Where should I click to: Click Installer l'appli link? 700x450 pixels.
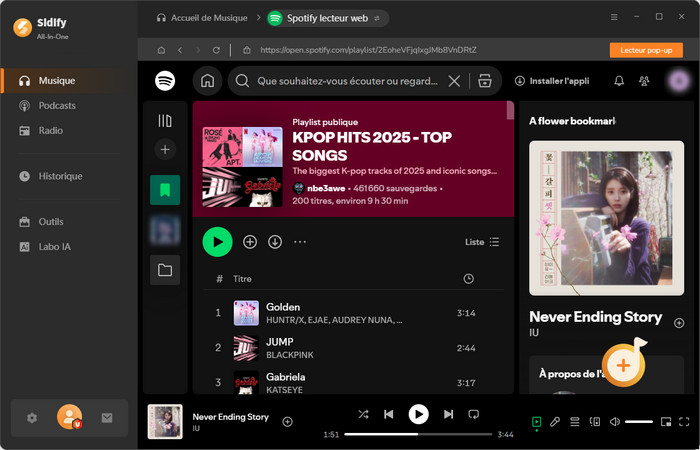pos(550,81)
